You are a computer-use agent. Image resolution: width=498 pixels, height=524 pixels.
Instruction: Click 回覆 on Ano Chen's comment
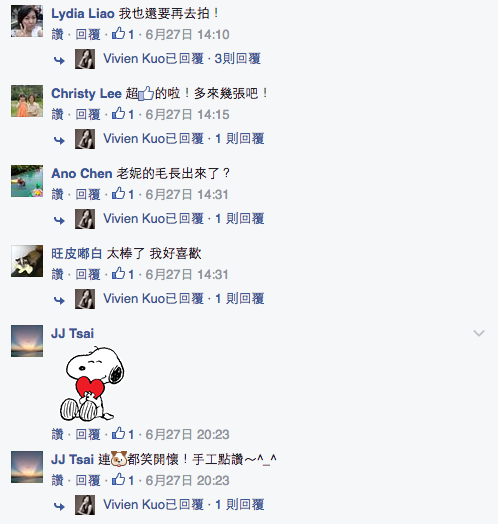88,194
